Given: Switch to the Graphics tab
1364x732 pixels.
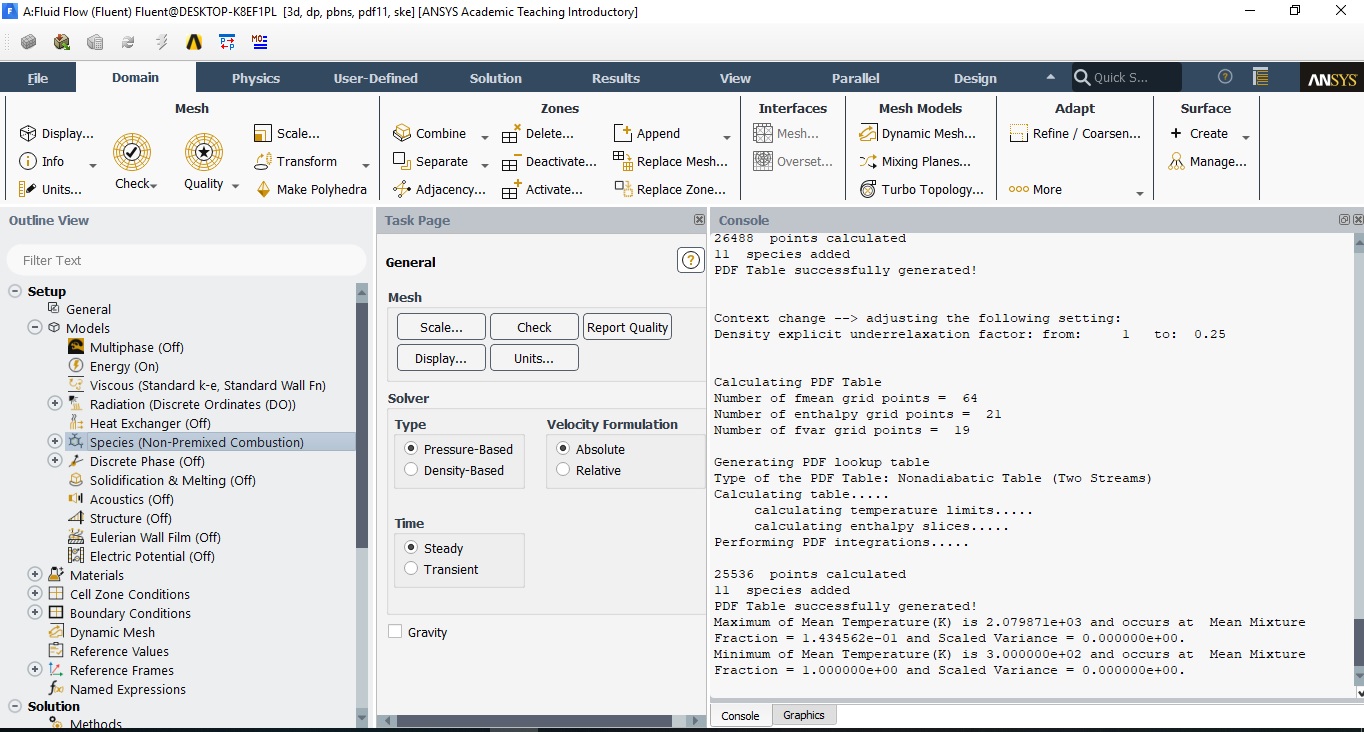Looking at the screenshot, I should point(804,715).
